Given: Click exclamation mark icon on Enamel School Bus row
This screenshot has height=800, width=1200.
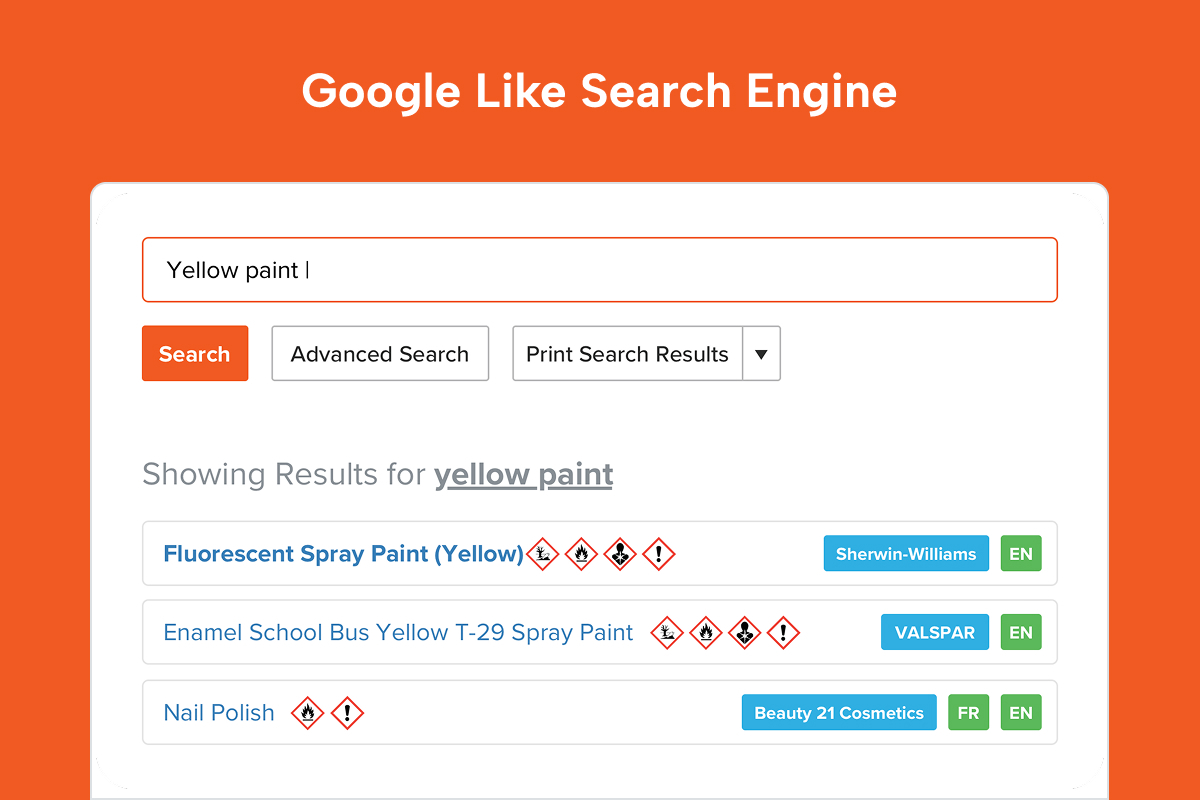Looking at the screenshot, I should (784, 632).
